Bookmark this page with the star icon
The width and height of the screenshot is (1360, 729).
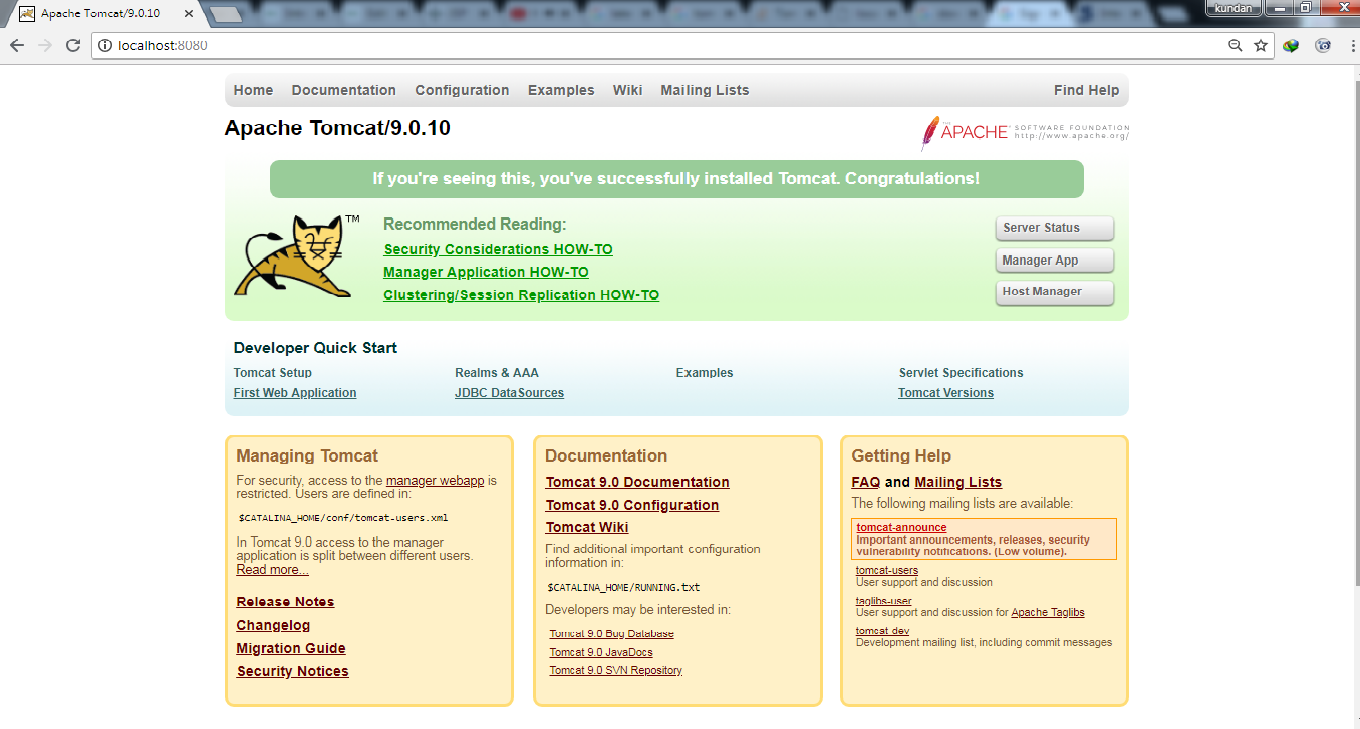click(x=1261, y=45)
